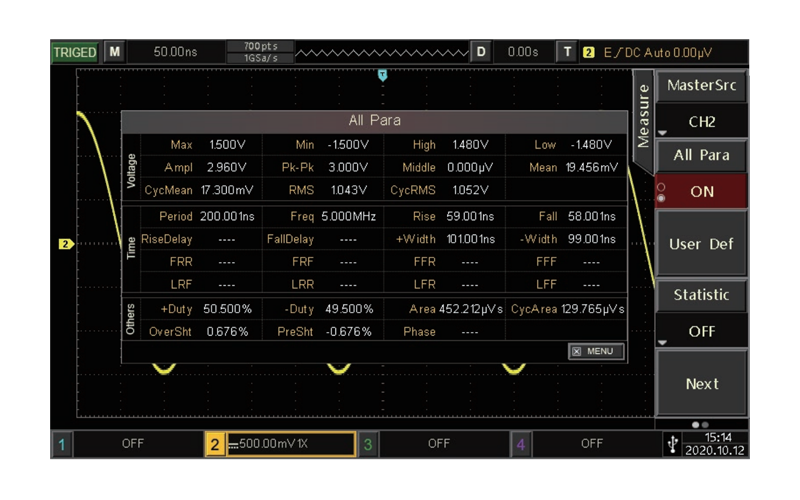This screenshot has width=800, height=500.
Task: Click the 2020.10.12 date display
Action: (715, 451)
